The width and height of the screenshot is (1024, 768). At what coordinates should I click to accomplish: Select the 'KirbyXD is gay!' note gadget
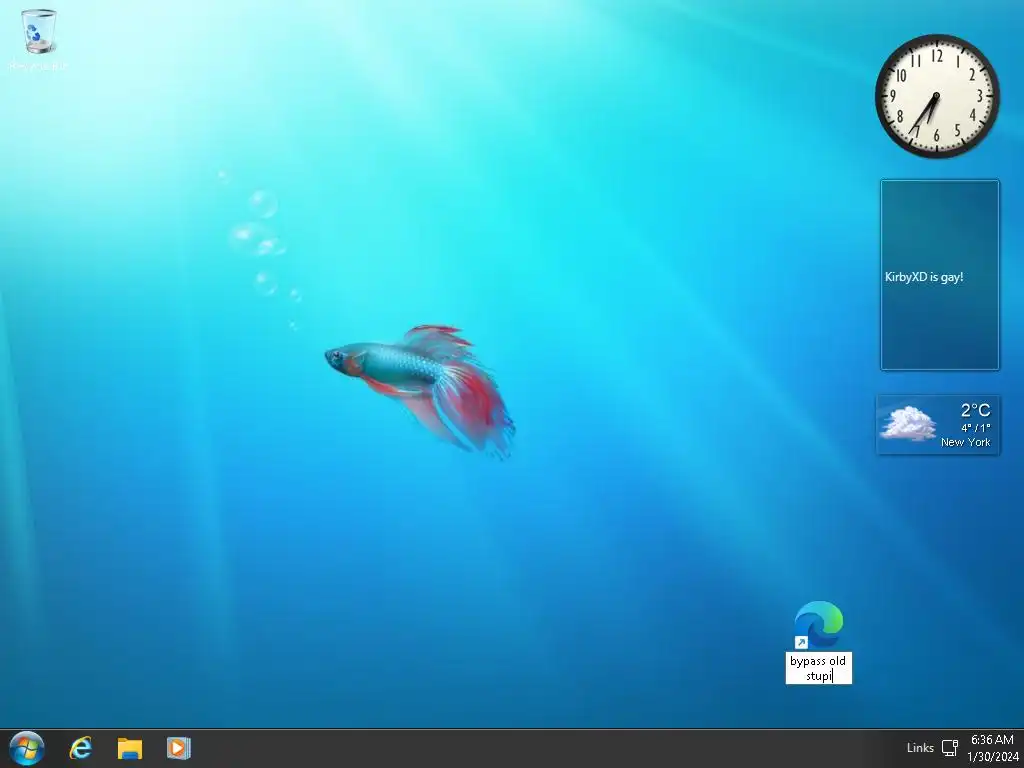[x=940, y=275]
